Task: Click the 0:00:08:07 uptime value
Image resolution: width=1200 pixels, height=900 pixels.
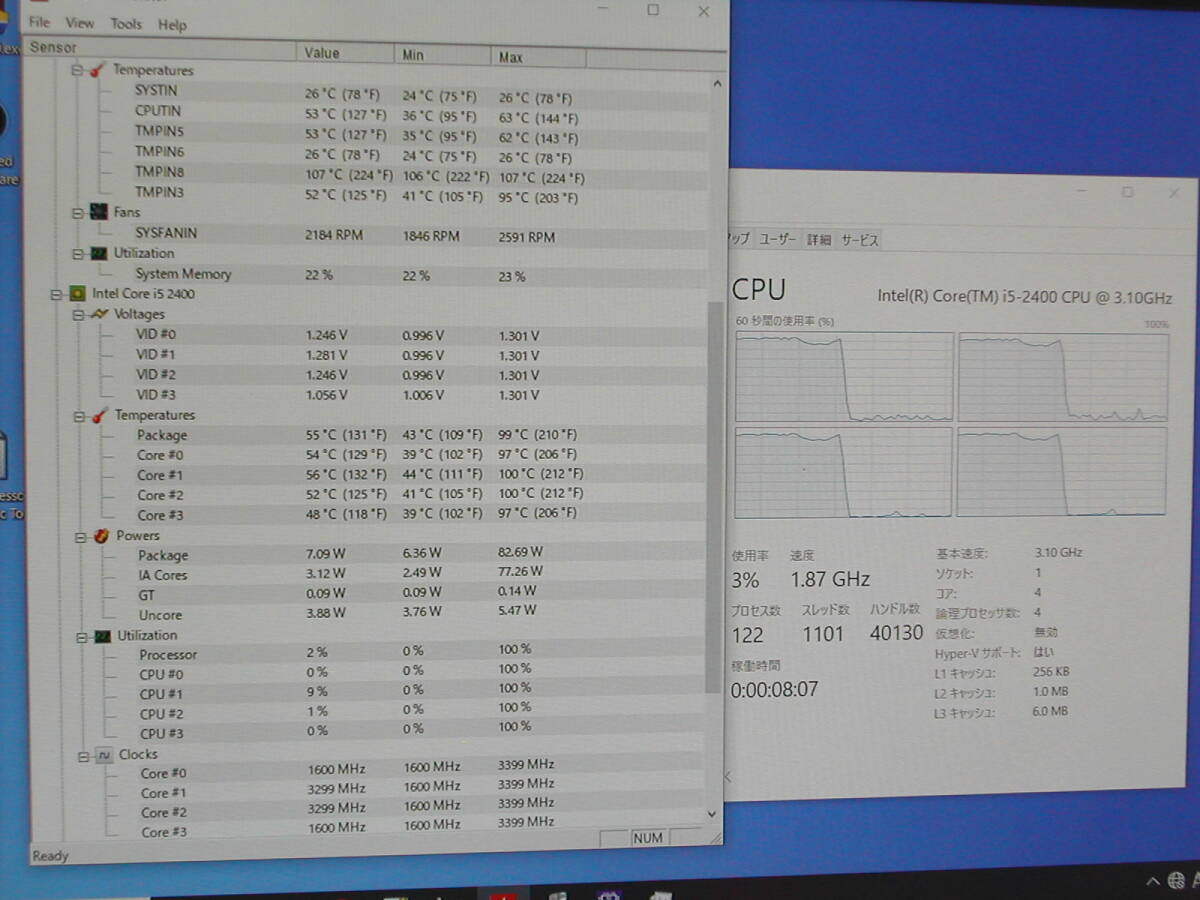Action: pos(774,689)
